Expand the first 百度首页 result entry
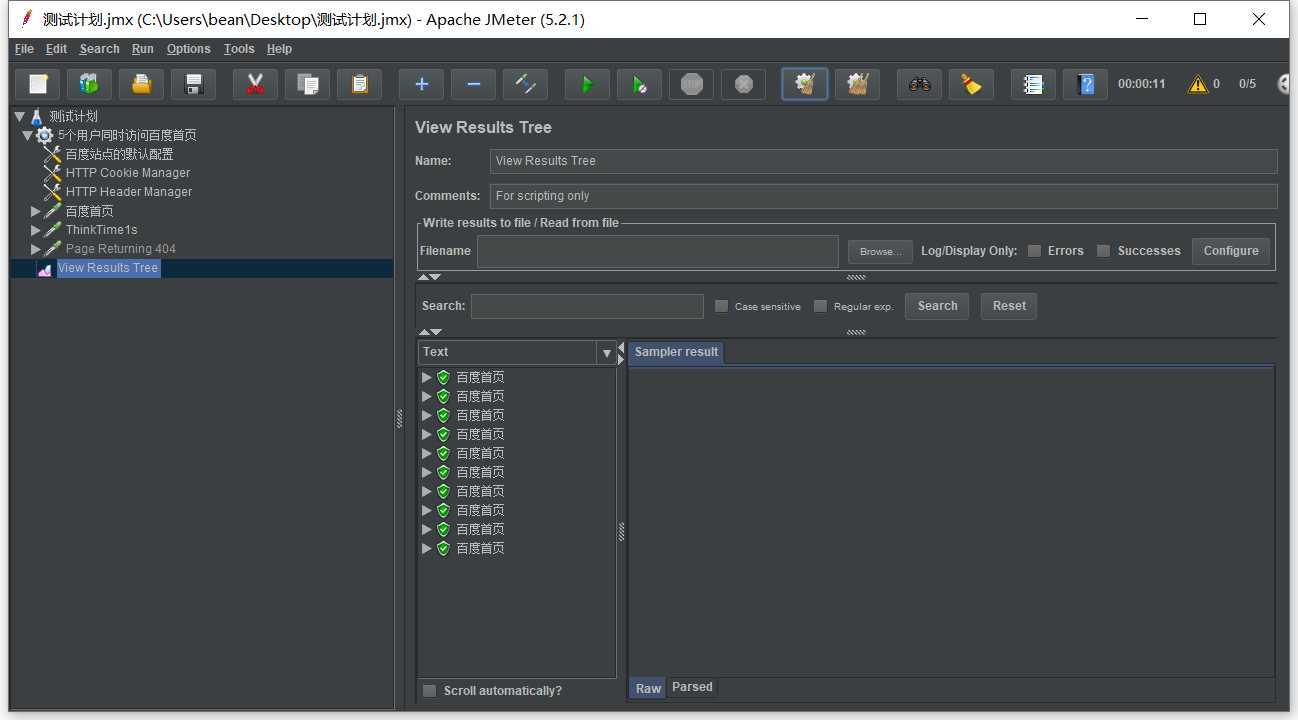1298x720 pixels. (x=427, y=377)
